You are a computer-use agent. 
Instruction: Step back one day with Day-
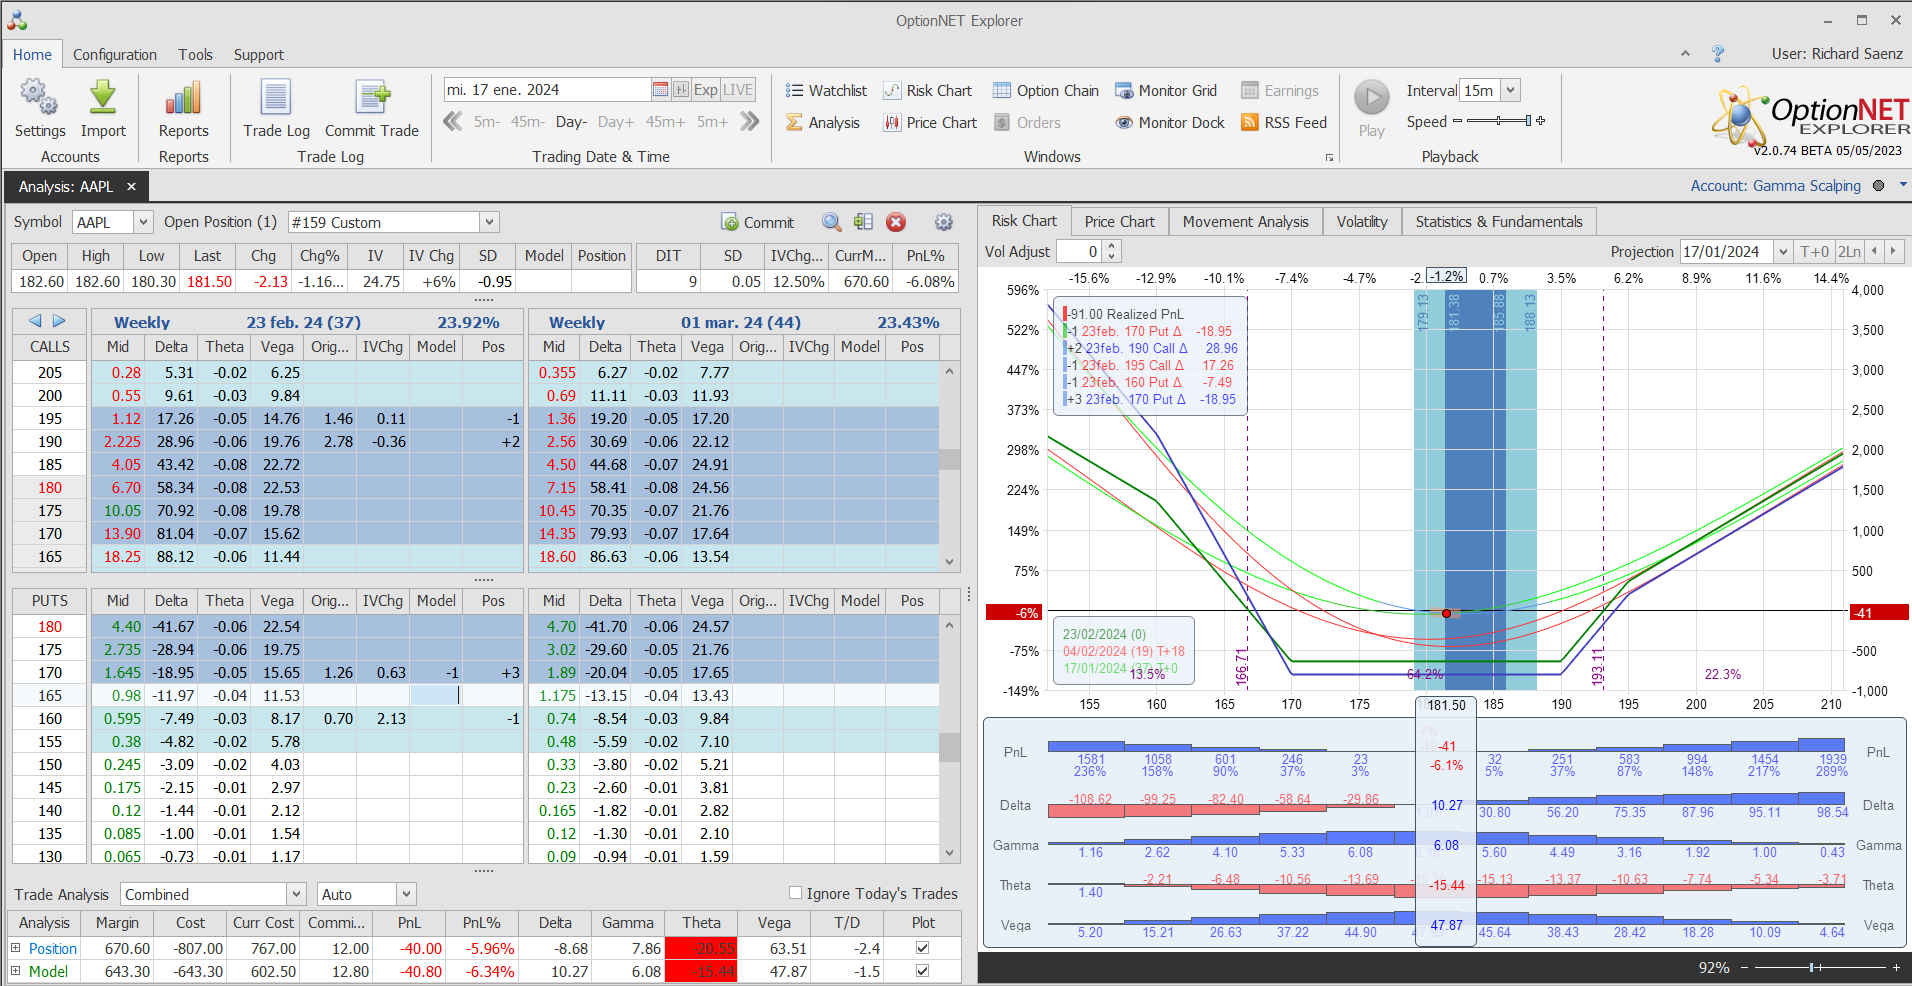coord(571,122)
